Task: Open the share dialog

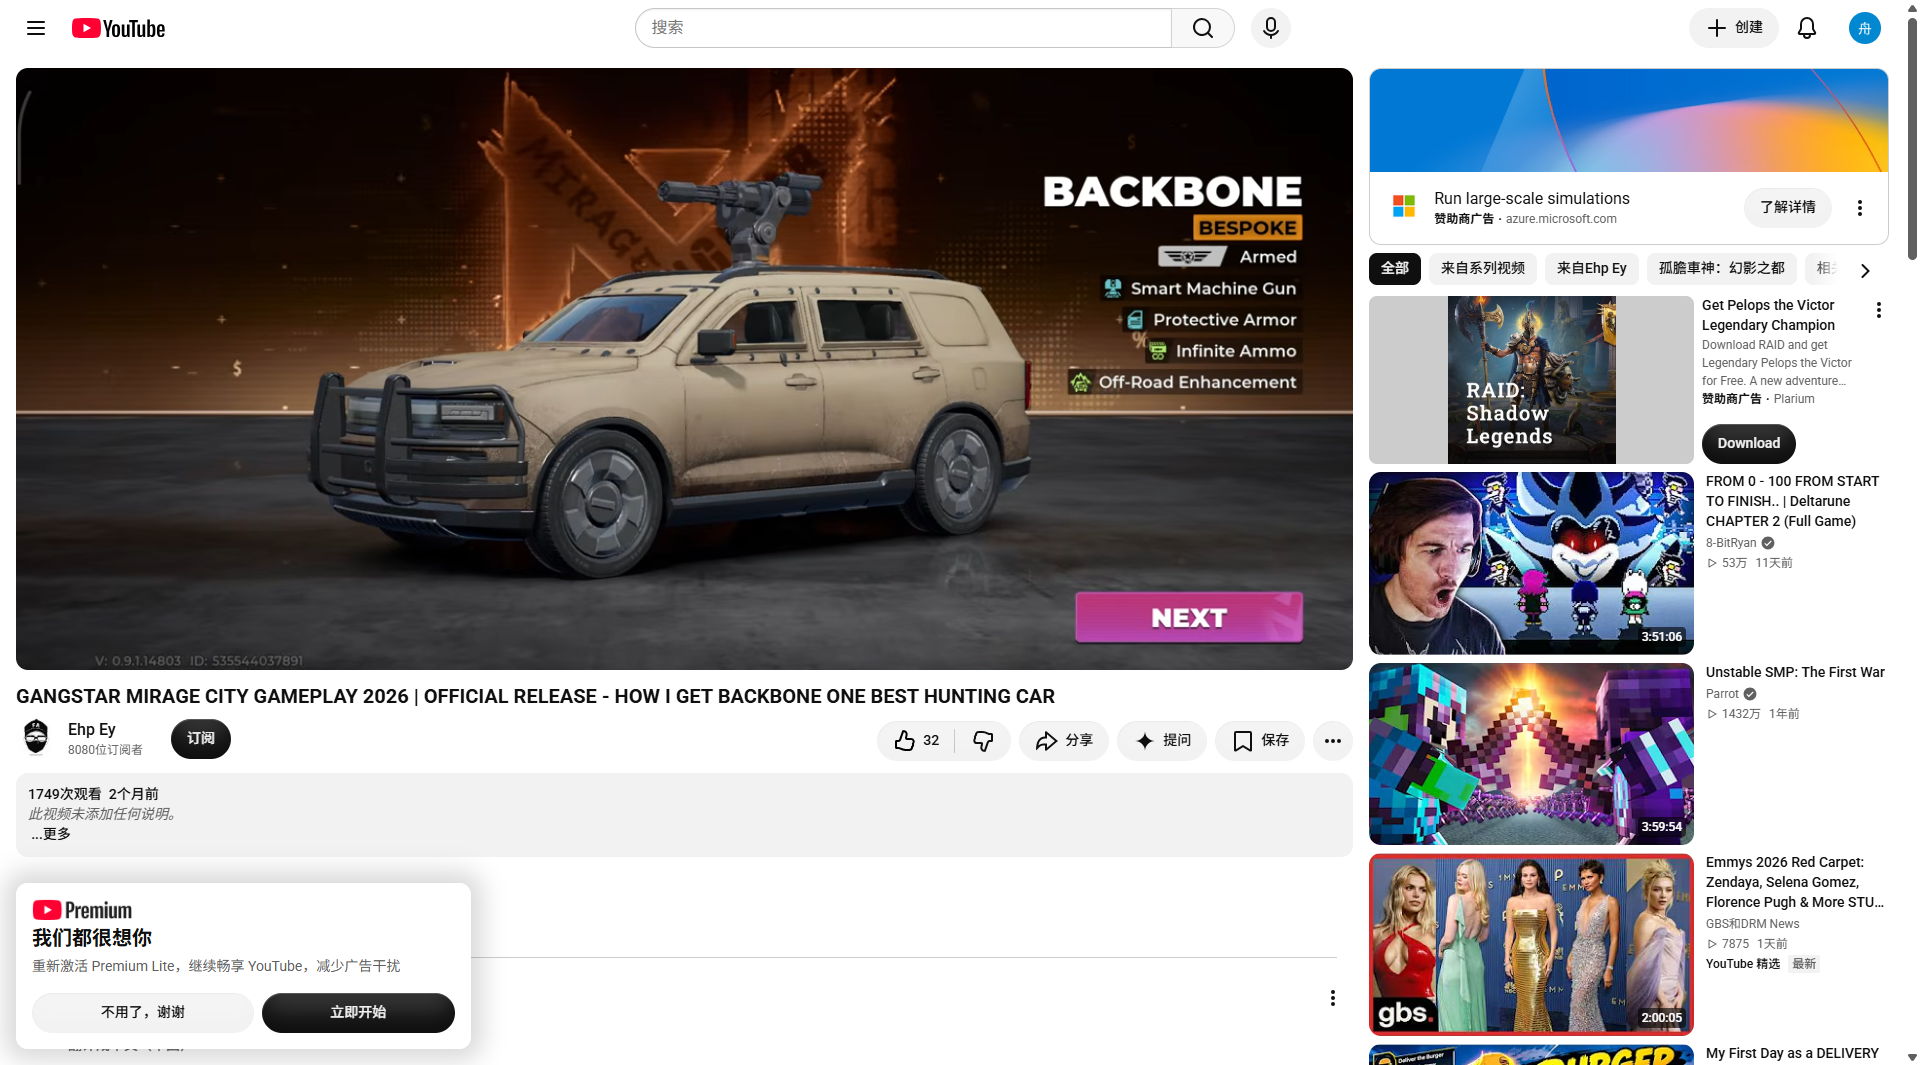Action: click(1064, 741)
